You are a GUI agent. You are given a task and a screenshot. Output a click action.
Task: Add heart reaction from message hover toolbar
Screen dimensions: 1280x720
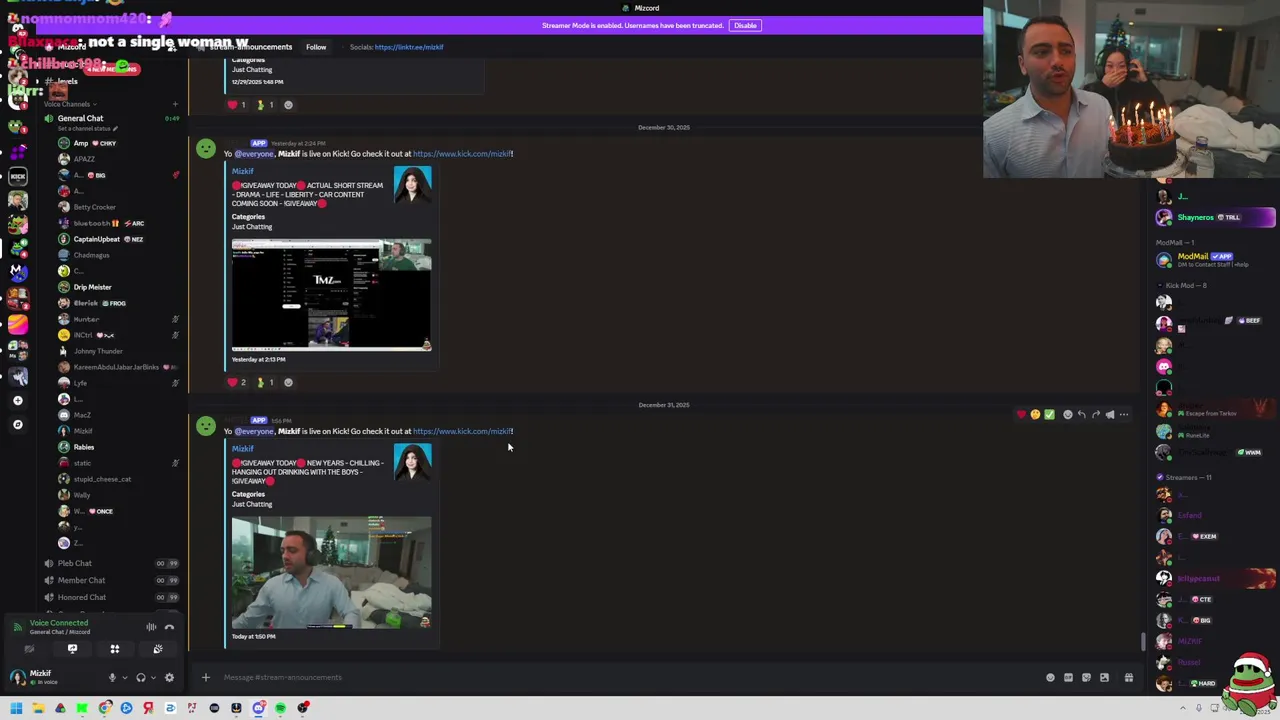(1021, 414)
